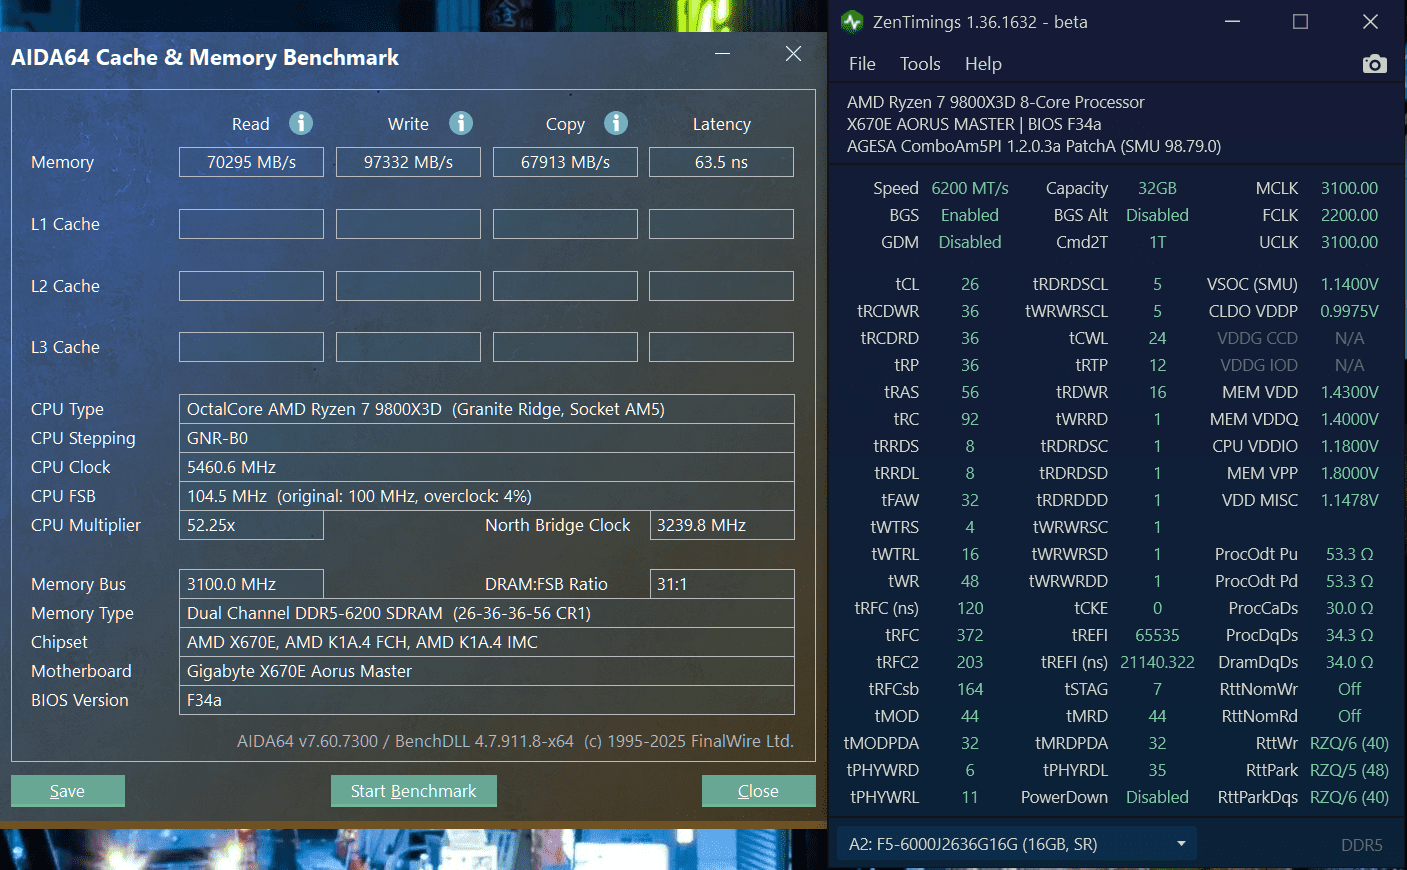Viewport: 1407px width, 870px height.
Task: Click the Motherboard field Gigabyte X670E Aorus Master
Action: point(487,671)
